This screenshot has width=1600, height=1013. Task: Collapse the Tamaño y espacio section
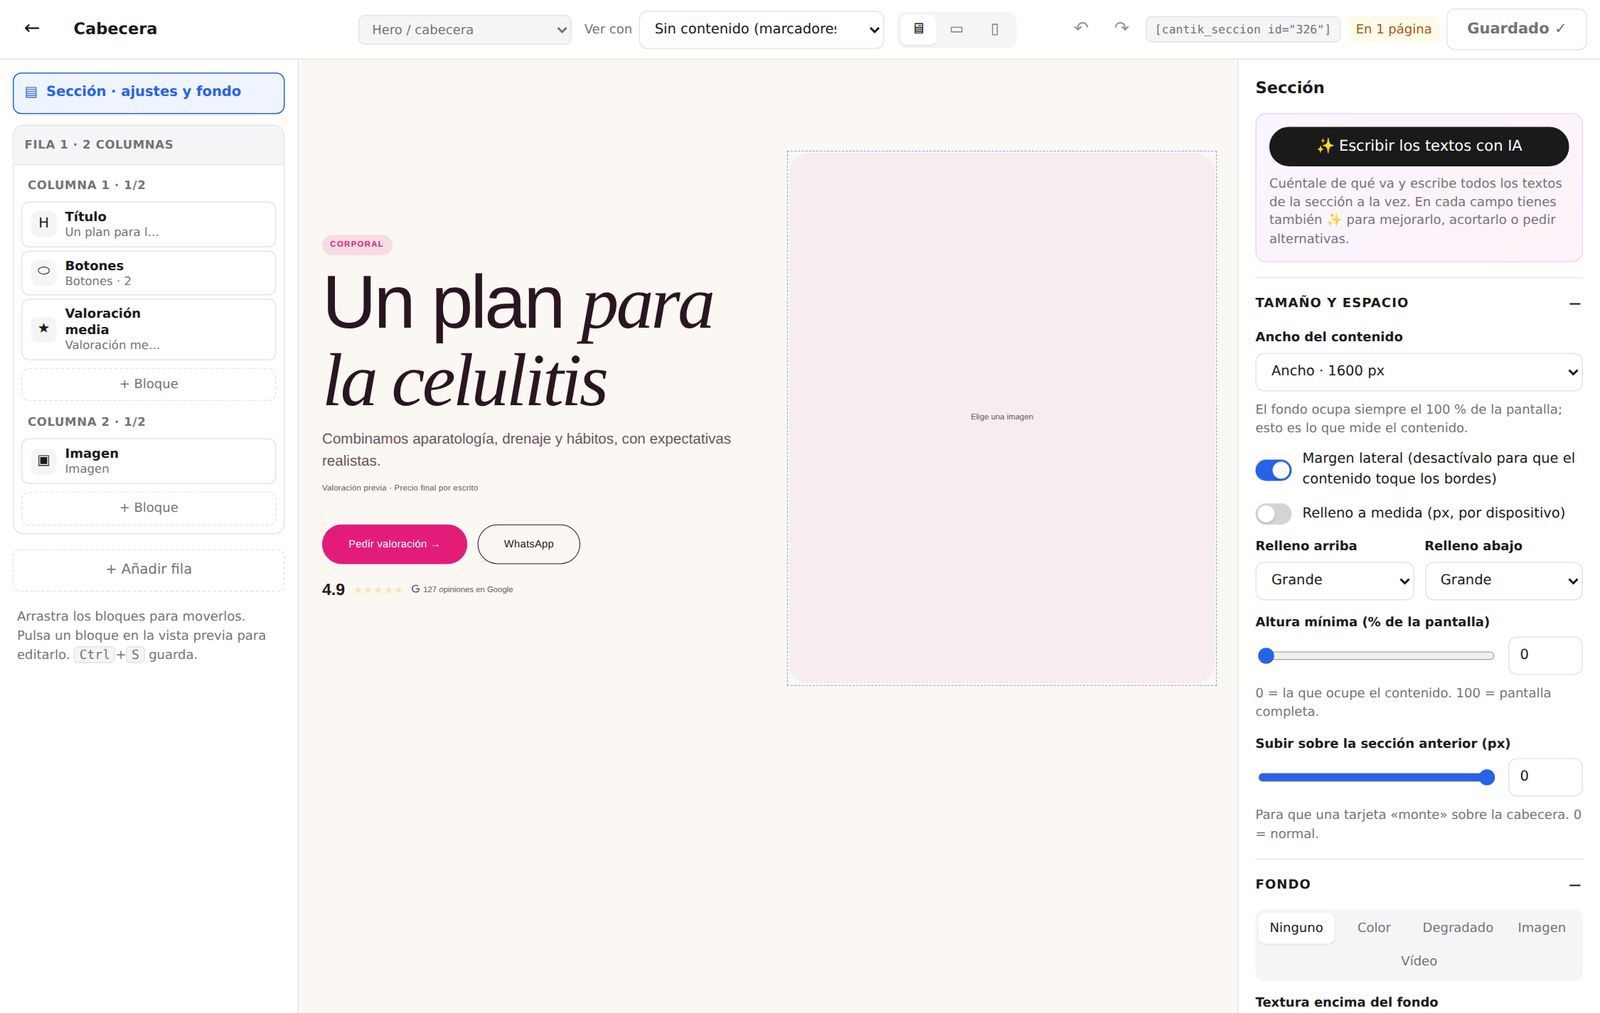(x=1575, y=303)
